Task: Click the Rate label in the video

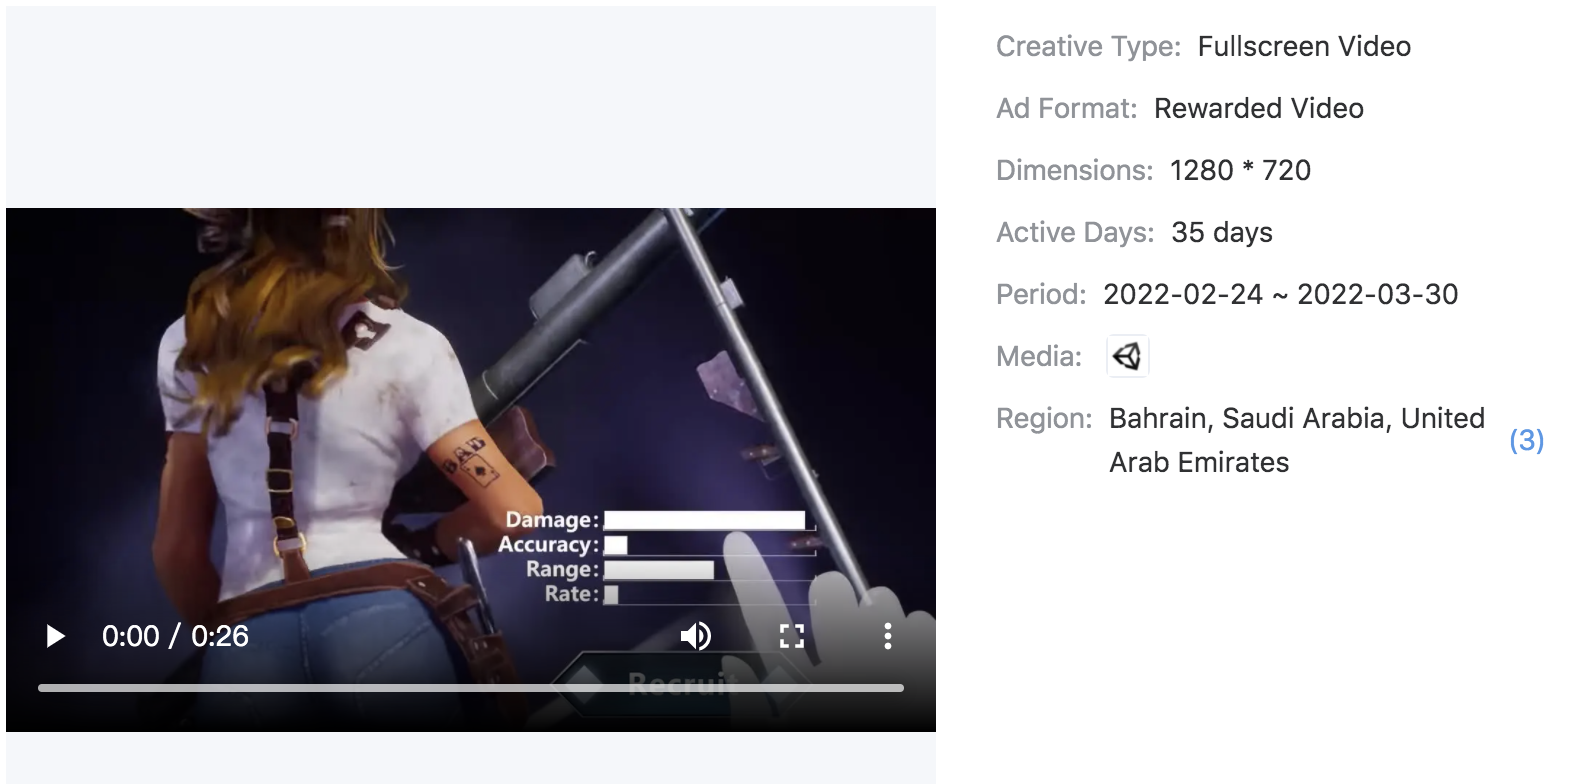Action: [571, 594]
